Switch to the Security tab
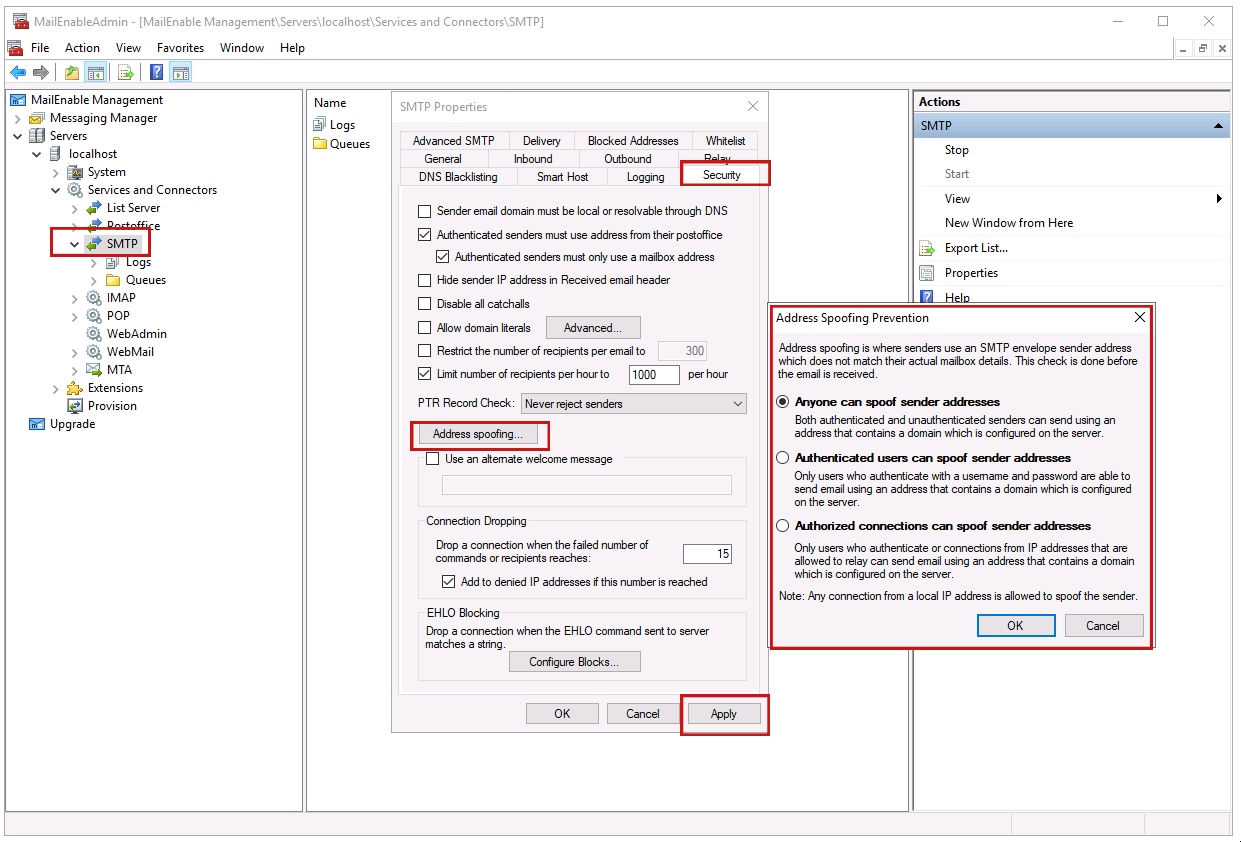Image resolution: width=1241 pixels, height=842 pixels. 722,175
